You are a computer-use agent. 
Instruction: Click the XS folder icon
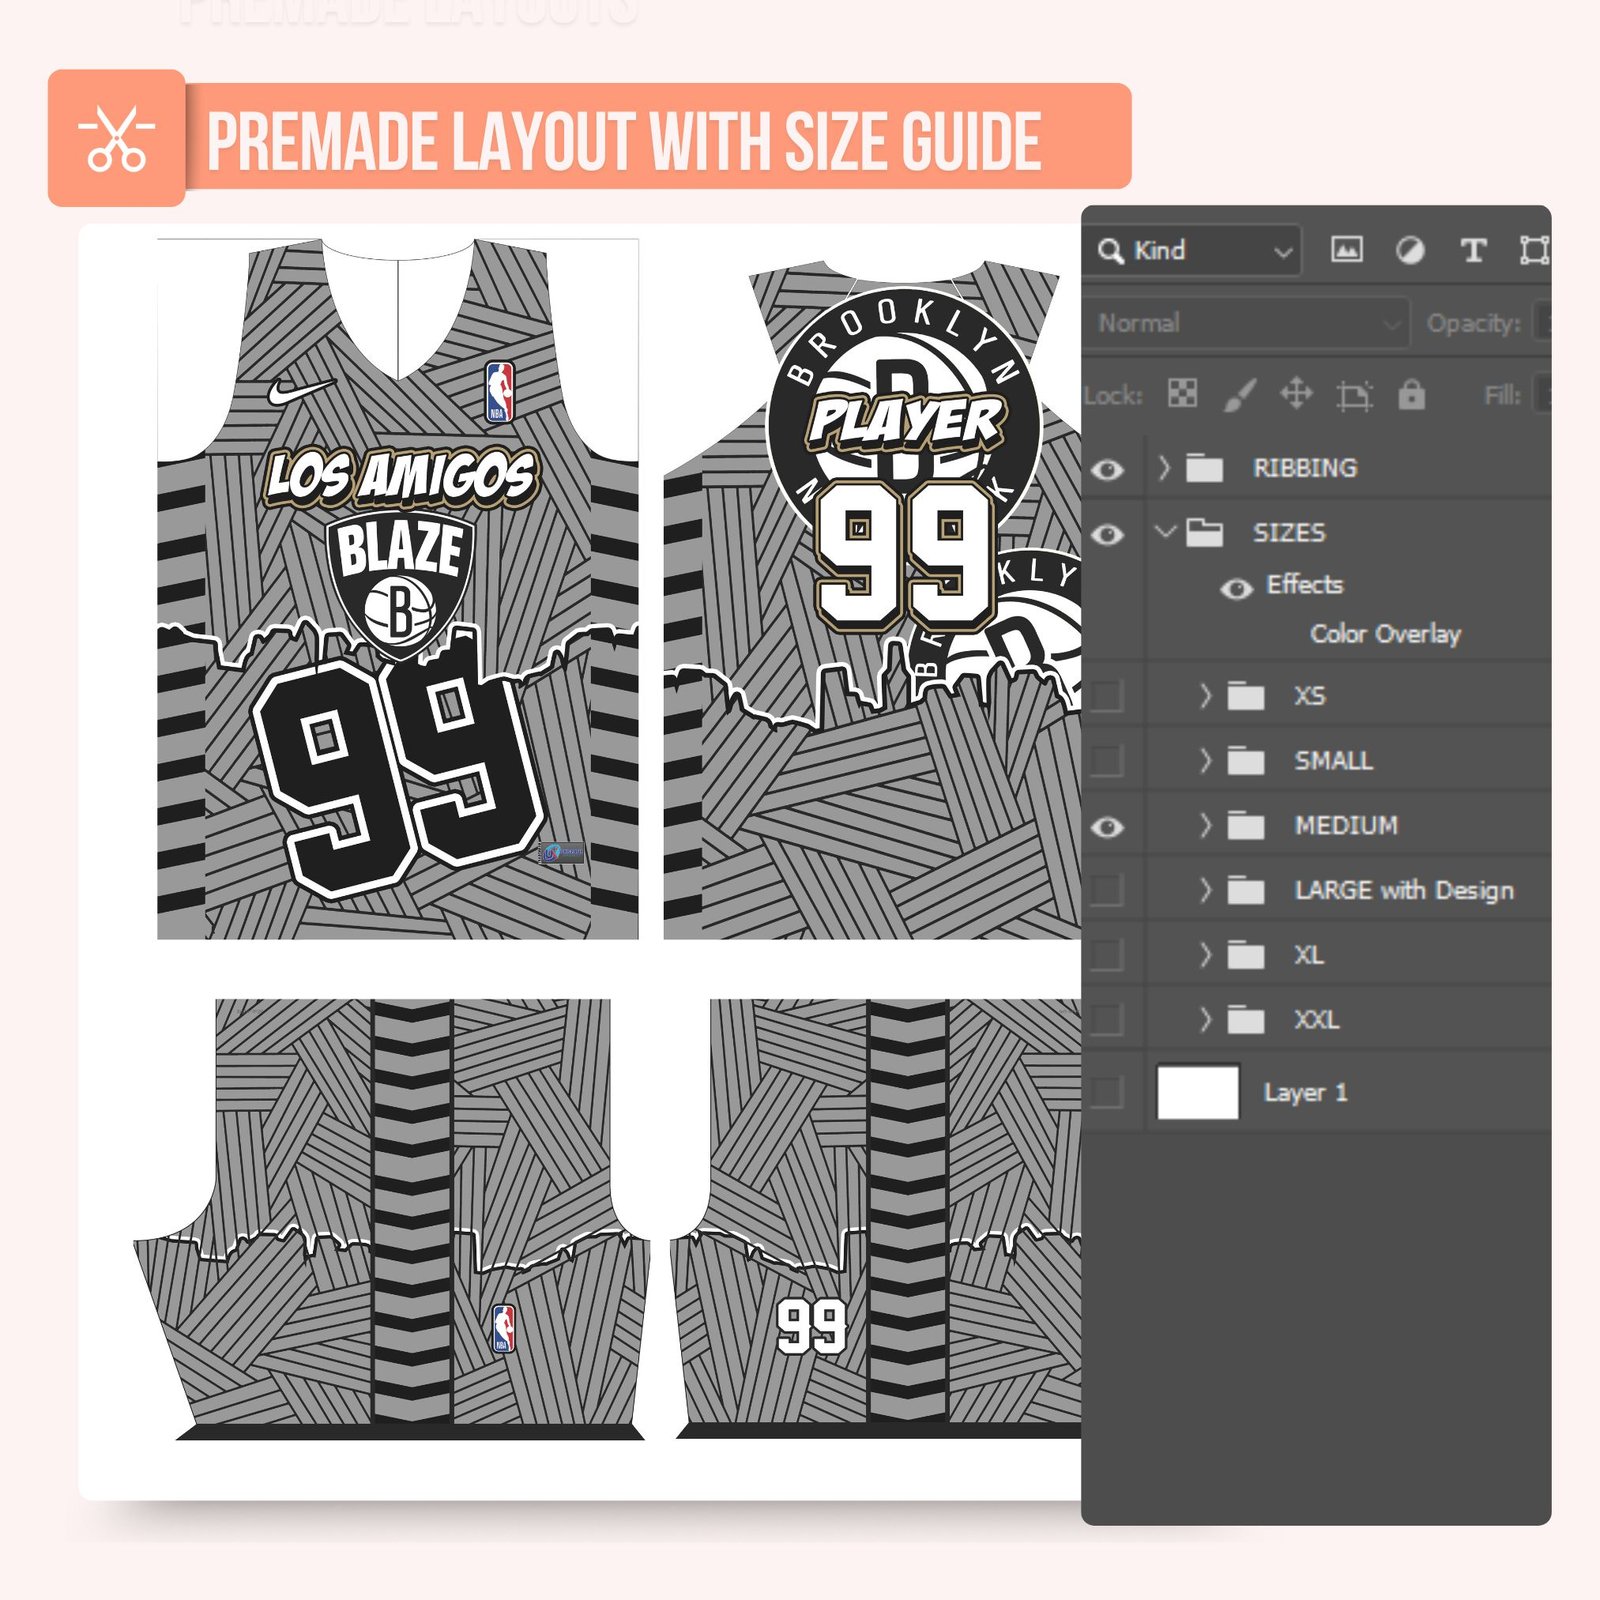1246,696
